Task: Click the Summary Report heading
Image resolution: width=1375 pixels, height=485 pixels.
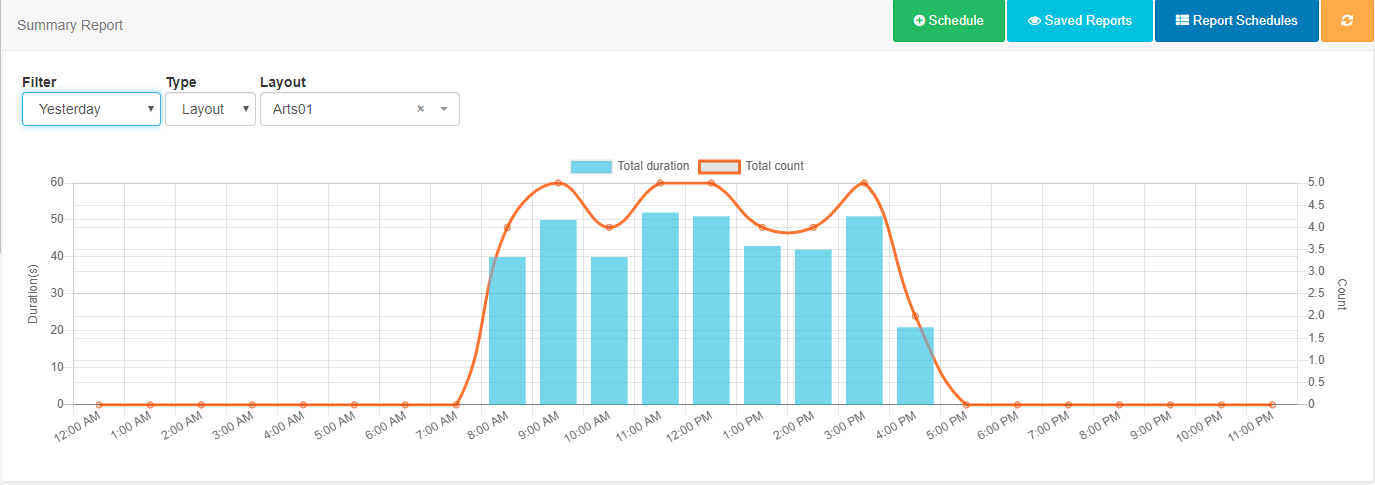Action: pos(70,25)
